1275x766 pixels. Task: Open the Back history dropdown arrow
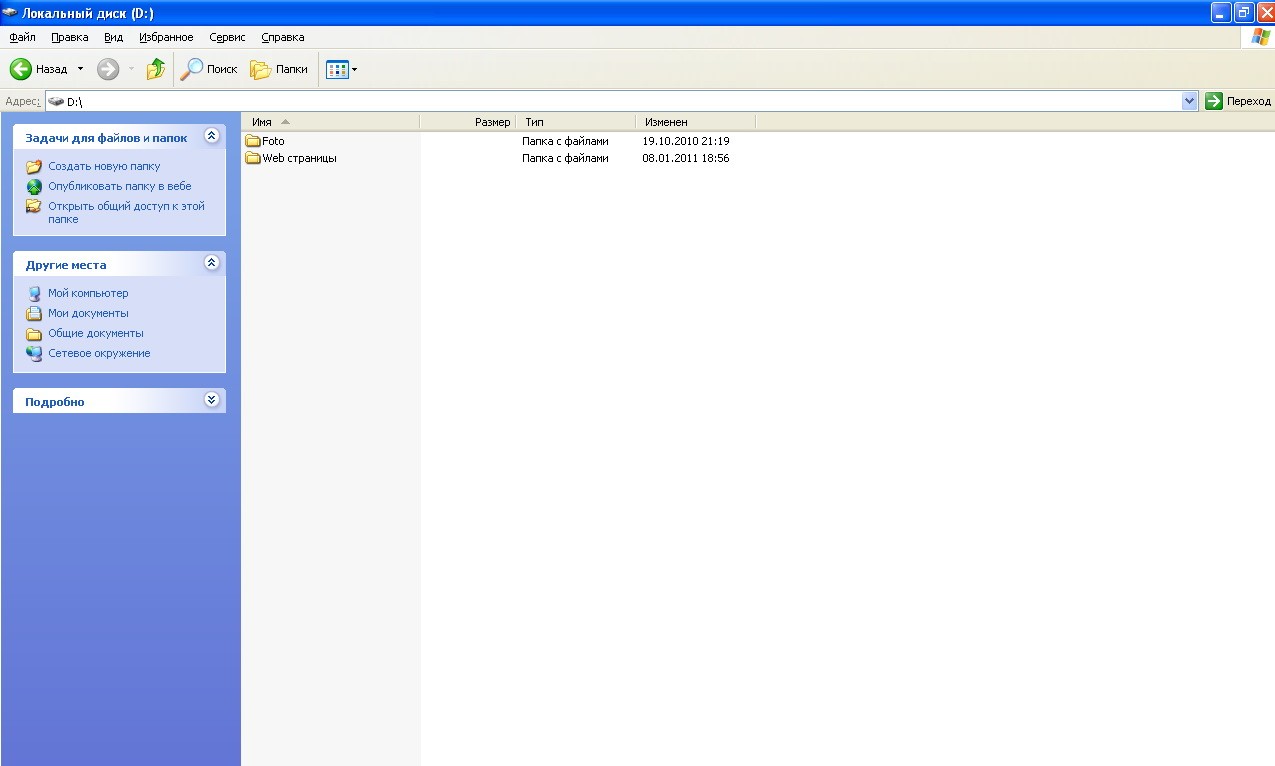81,69
